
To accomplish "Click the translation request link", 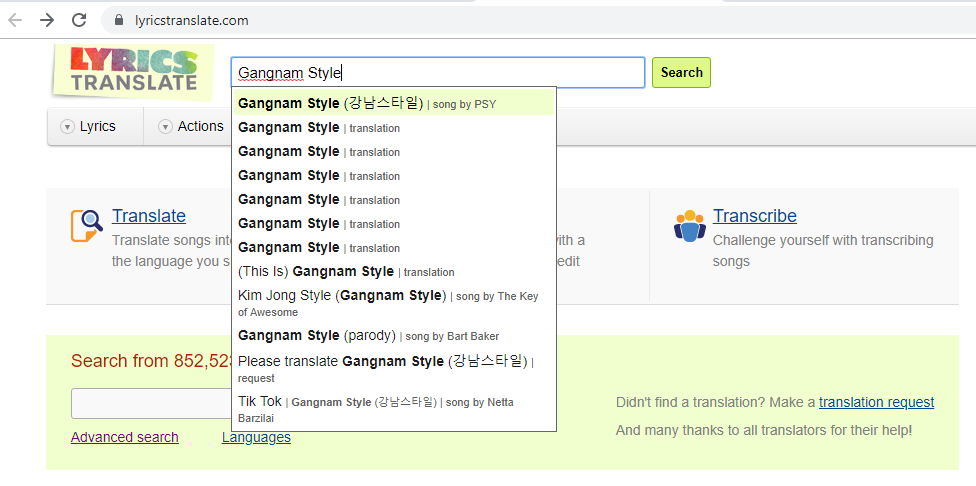I will click(876, 402).
